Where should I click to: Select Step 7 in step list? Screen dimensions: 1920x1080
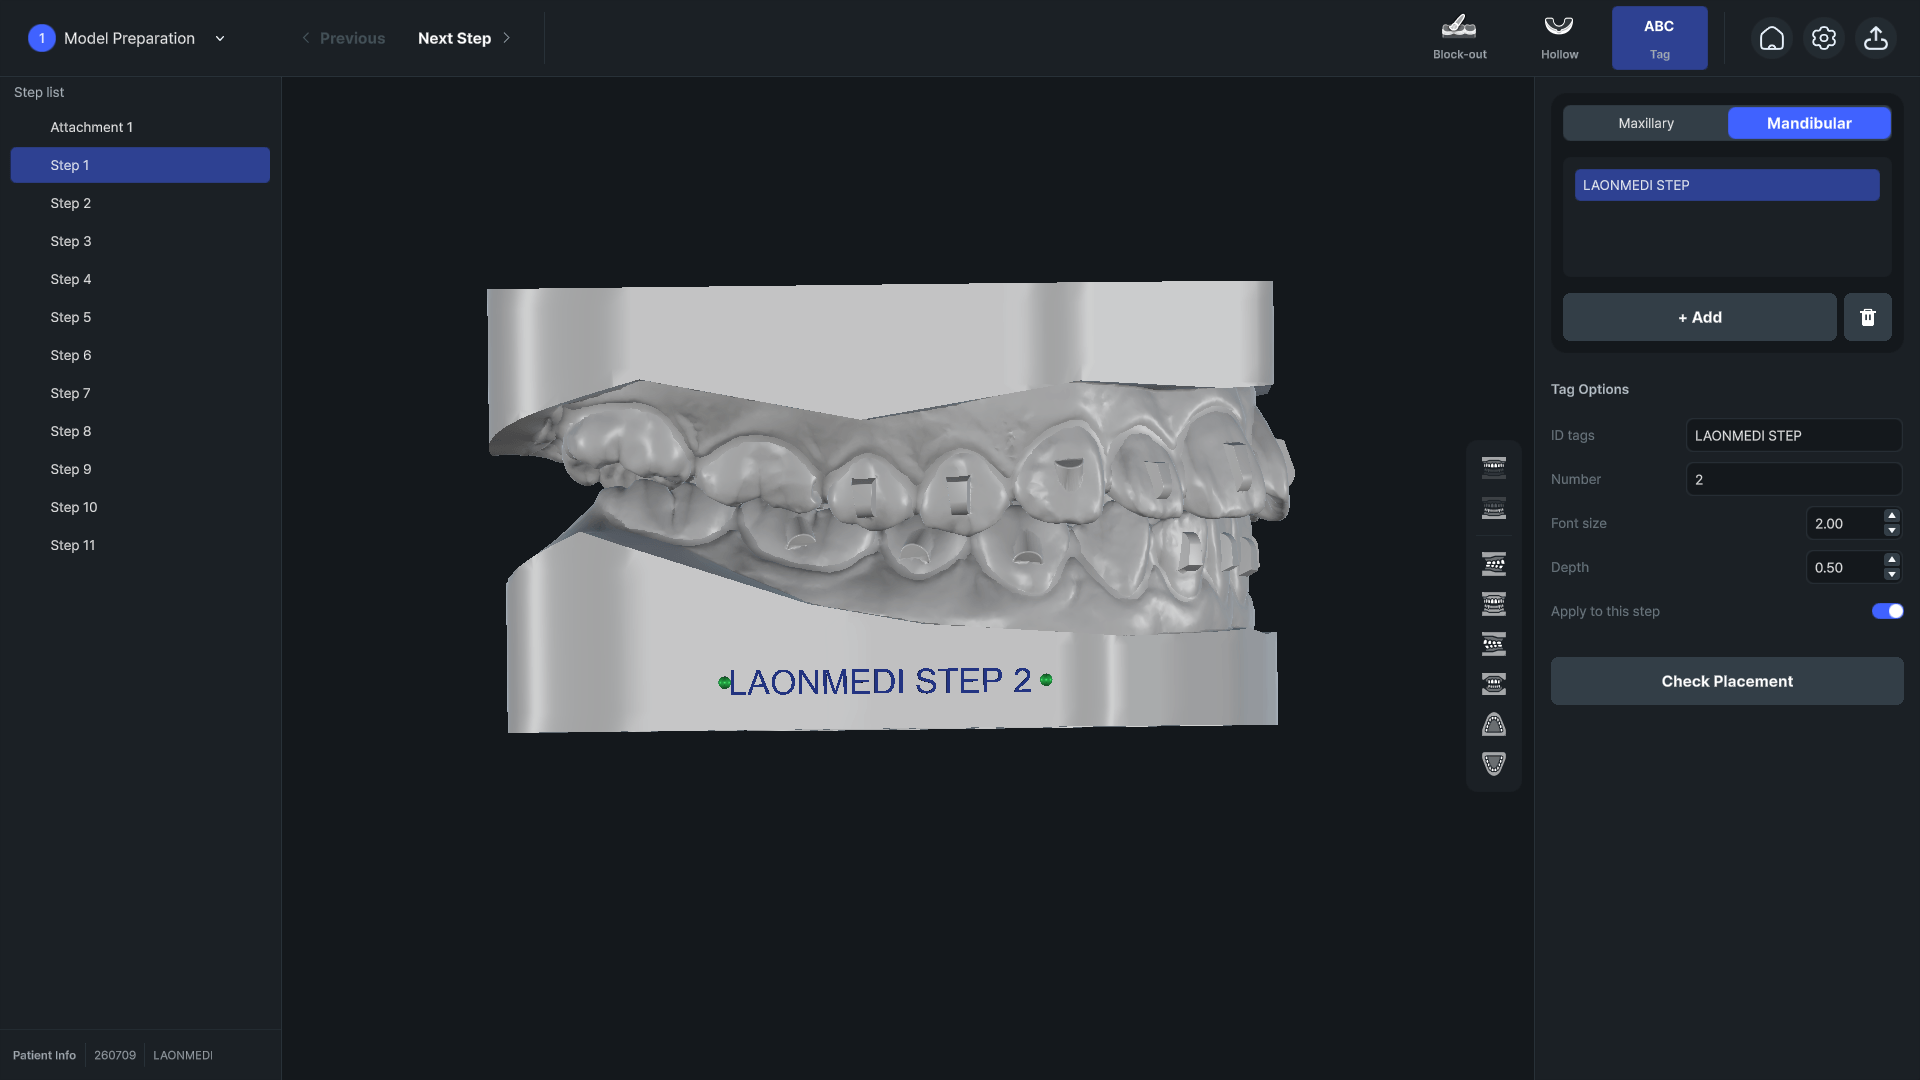[140, 393]
